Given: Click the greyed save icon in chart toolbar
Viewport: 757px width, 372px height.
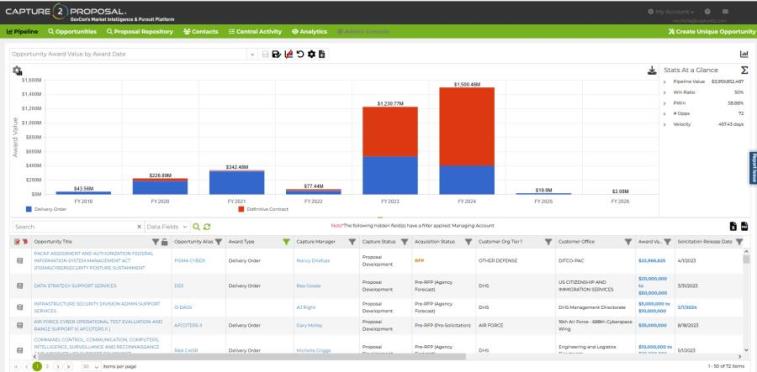Looking at the screenshot, I should (265, 55).
